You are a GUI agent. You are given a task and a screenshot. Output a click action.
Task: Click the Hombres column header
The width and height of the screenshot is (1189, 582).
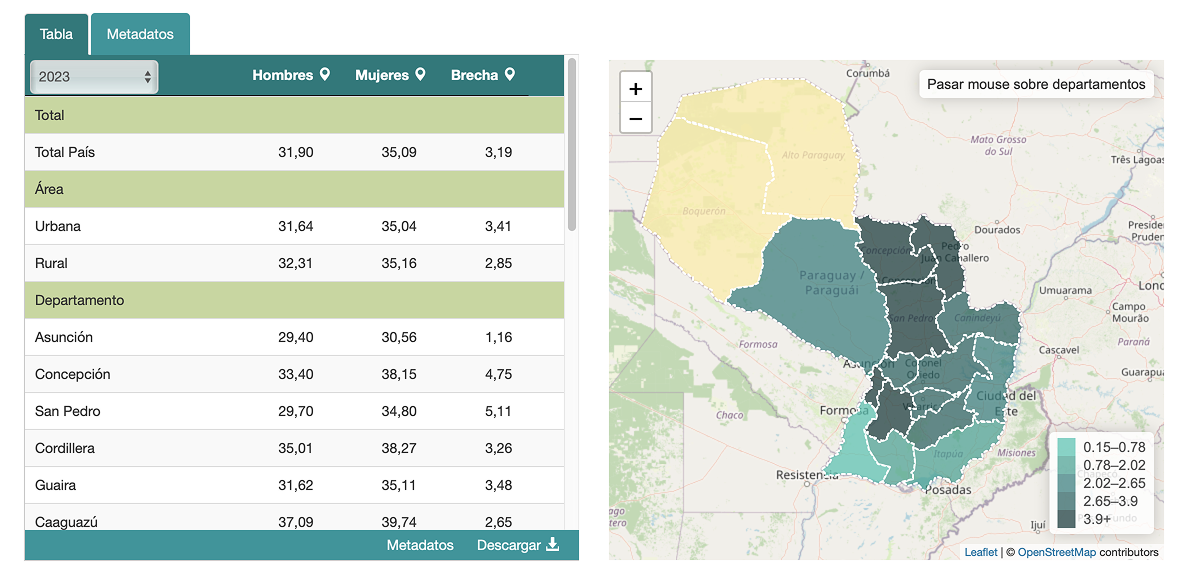282,75
